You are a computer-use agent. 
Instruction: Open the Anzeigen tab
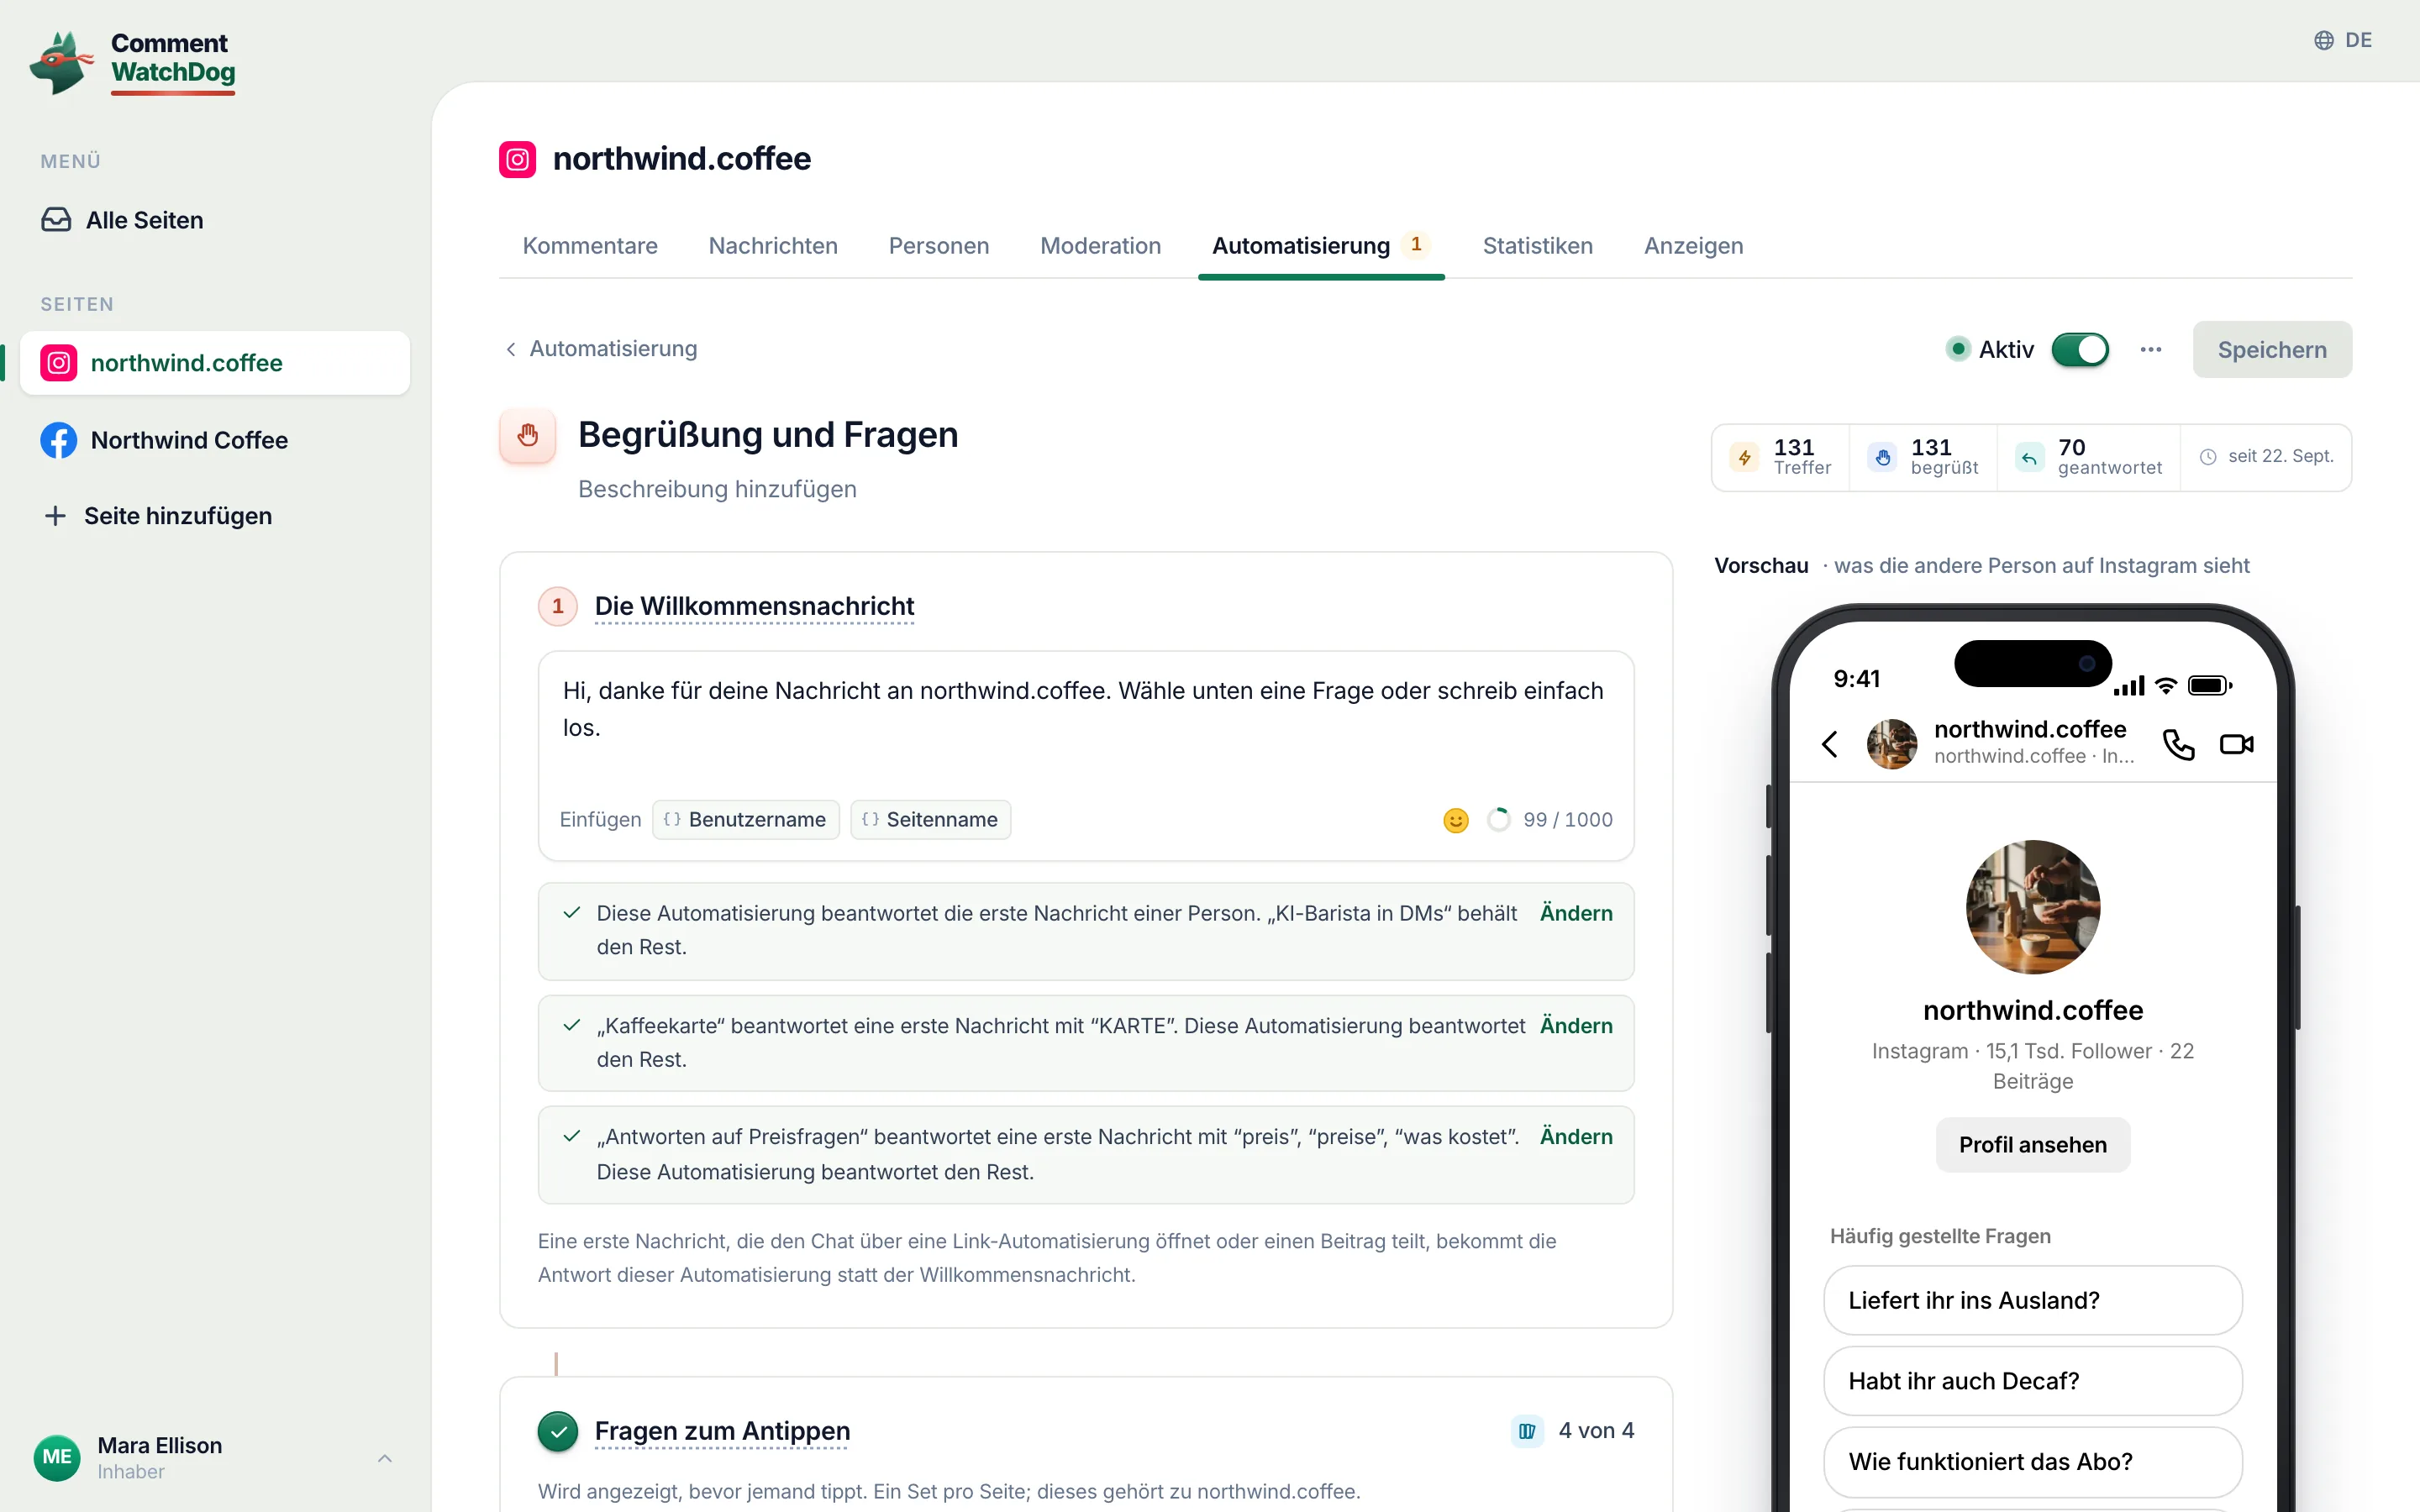pyautogui.click(x=1693, y=246)
